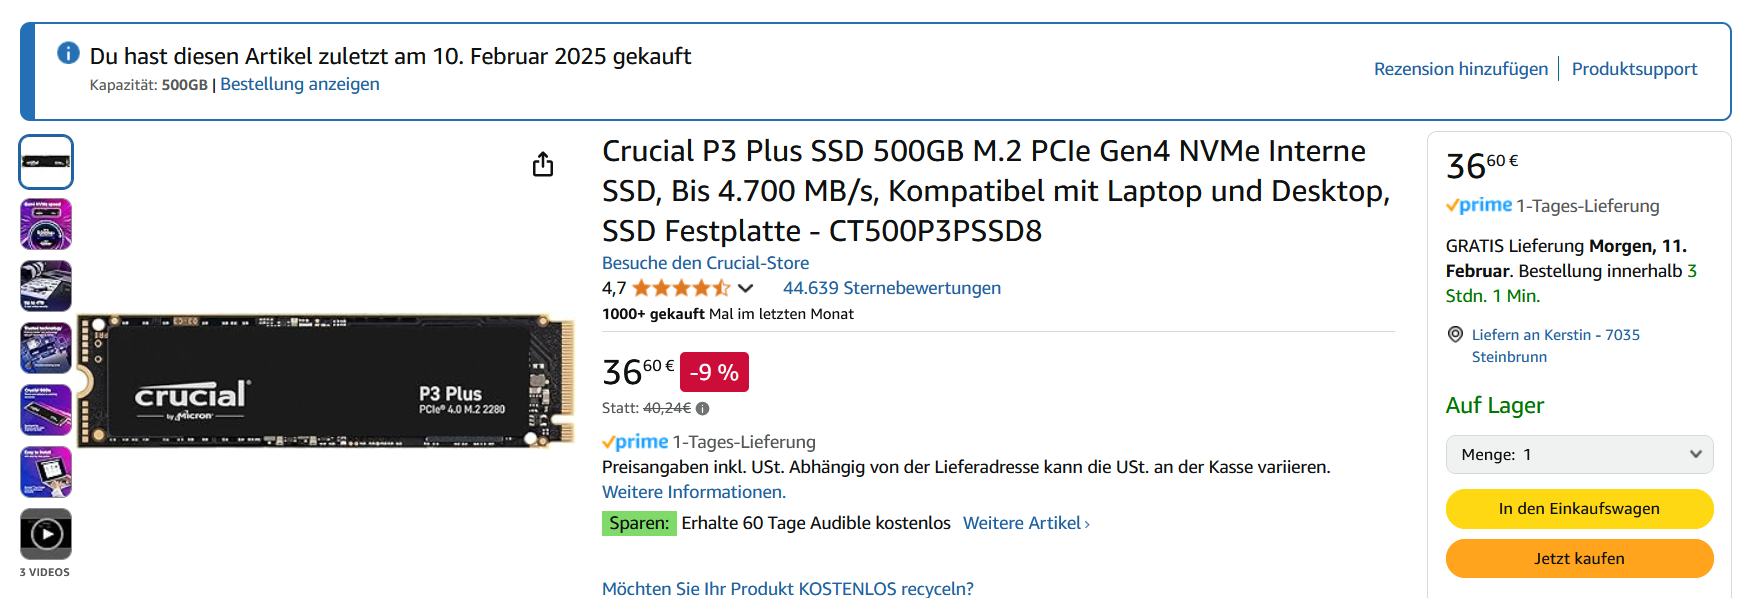Image resolution: width=1741 pixels, height=598 pixels.
Task: Select the sixth laptop install thumbnail
Action: (46, 472)
